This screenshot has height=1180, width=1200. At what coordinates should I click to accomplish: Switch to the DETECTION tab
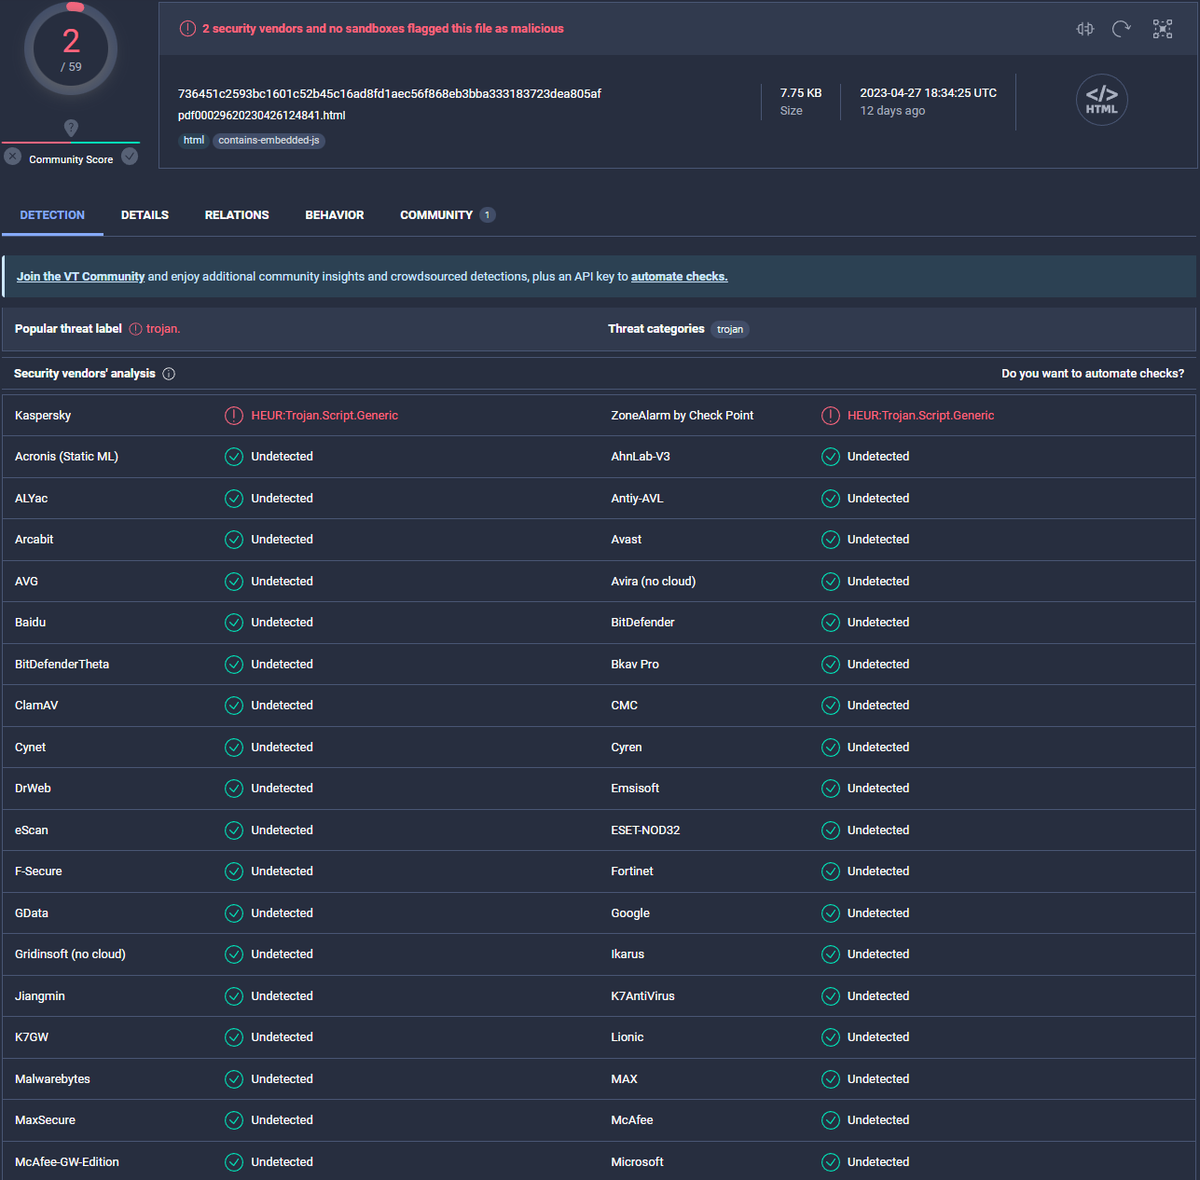(52, 215)
